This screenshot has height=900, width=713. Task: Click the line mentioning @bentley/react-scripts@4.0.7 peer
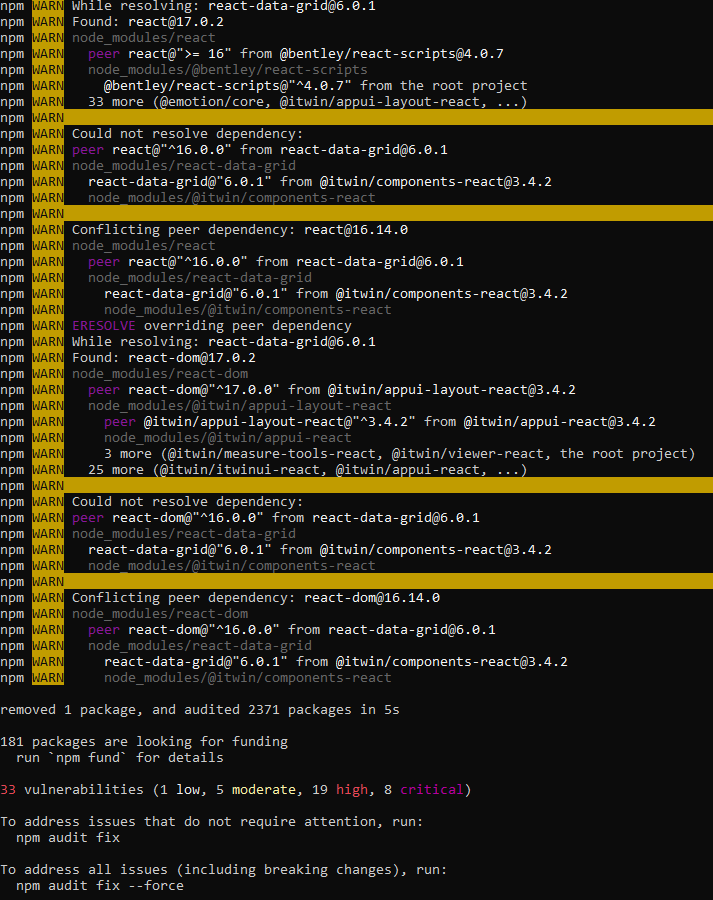pyautogui.click(x=296, y=54)
